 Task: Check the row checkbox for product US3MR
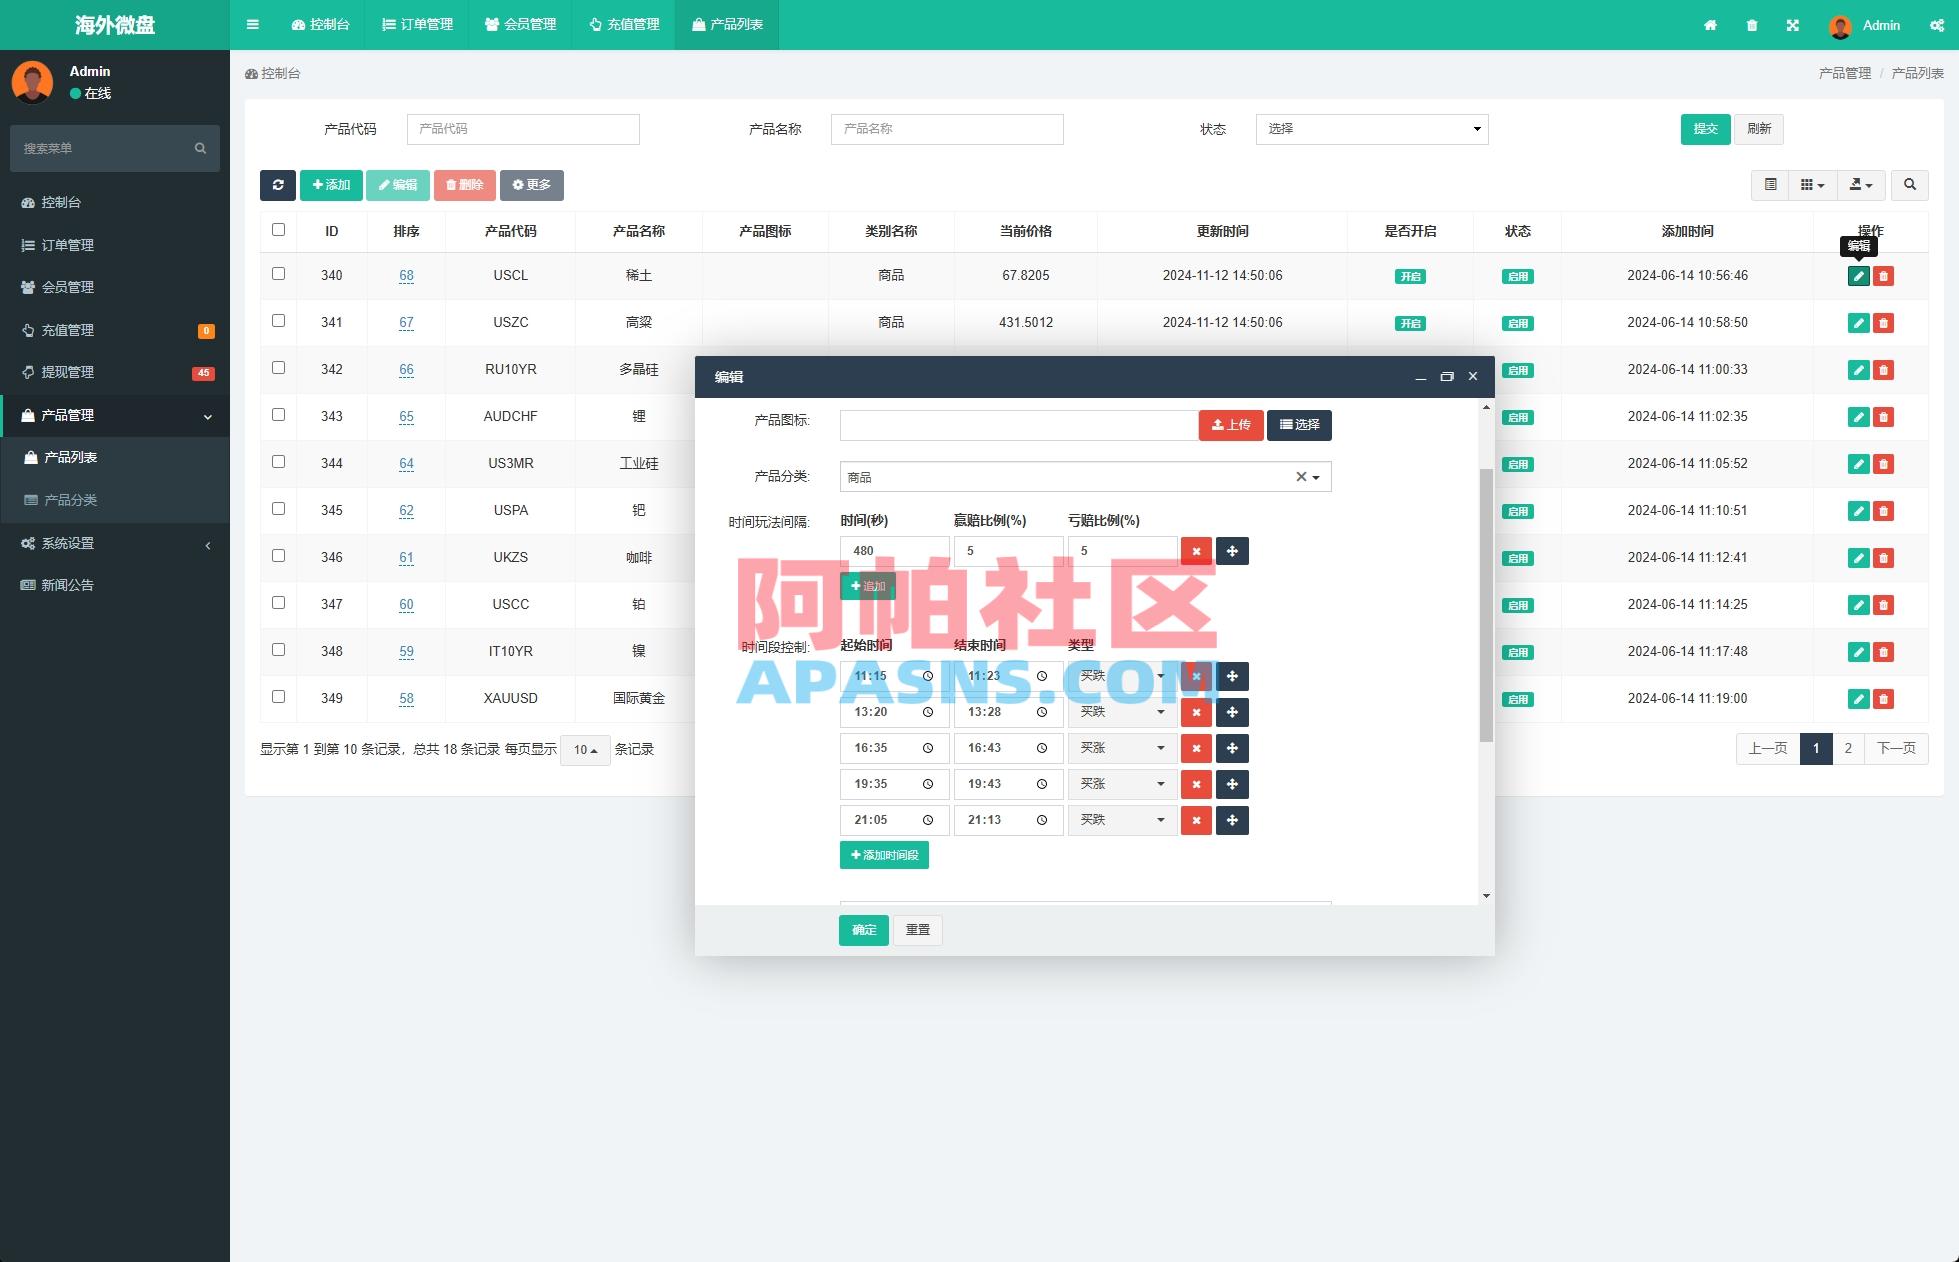[x=278, y=462]
